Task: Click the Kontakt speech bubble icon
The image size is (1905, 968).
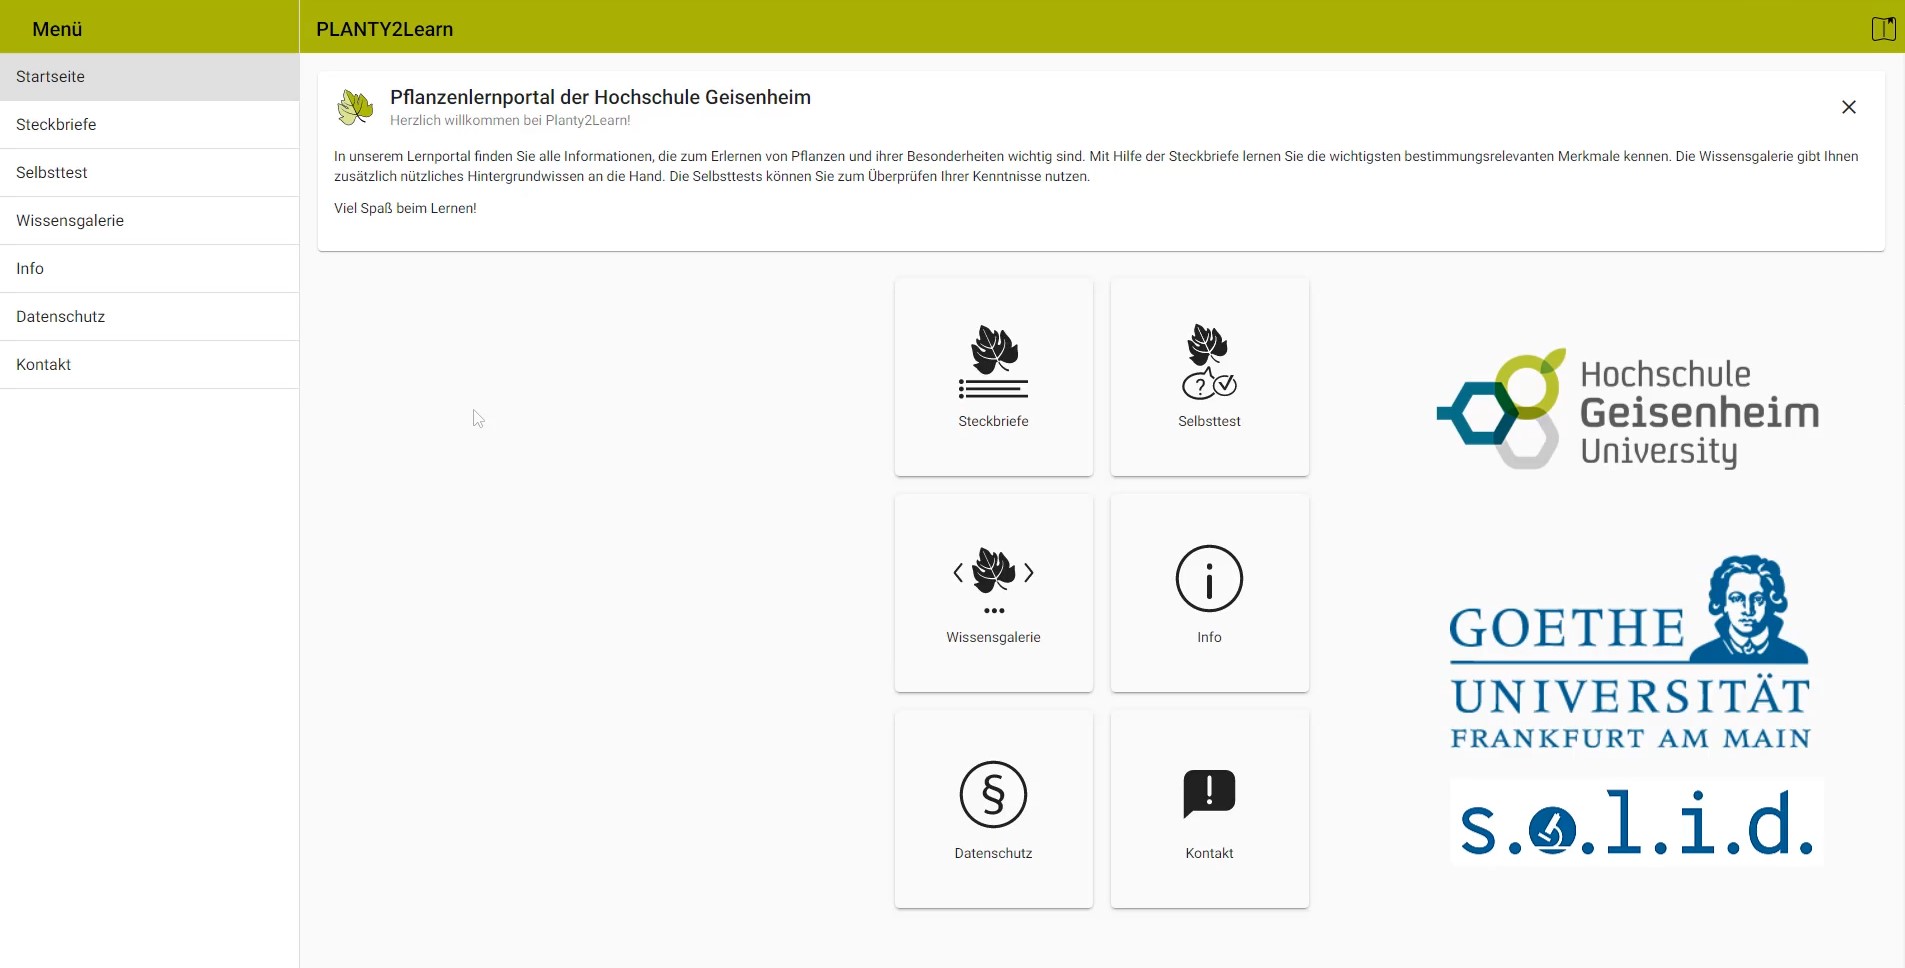Action: coord(1209,794)
